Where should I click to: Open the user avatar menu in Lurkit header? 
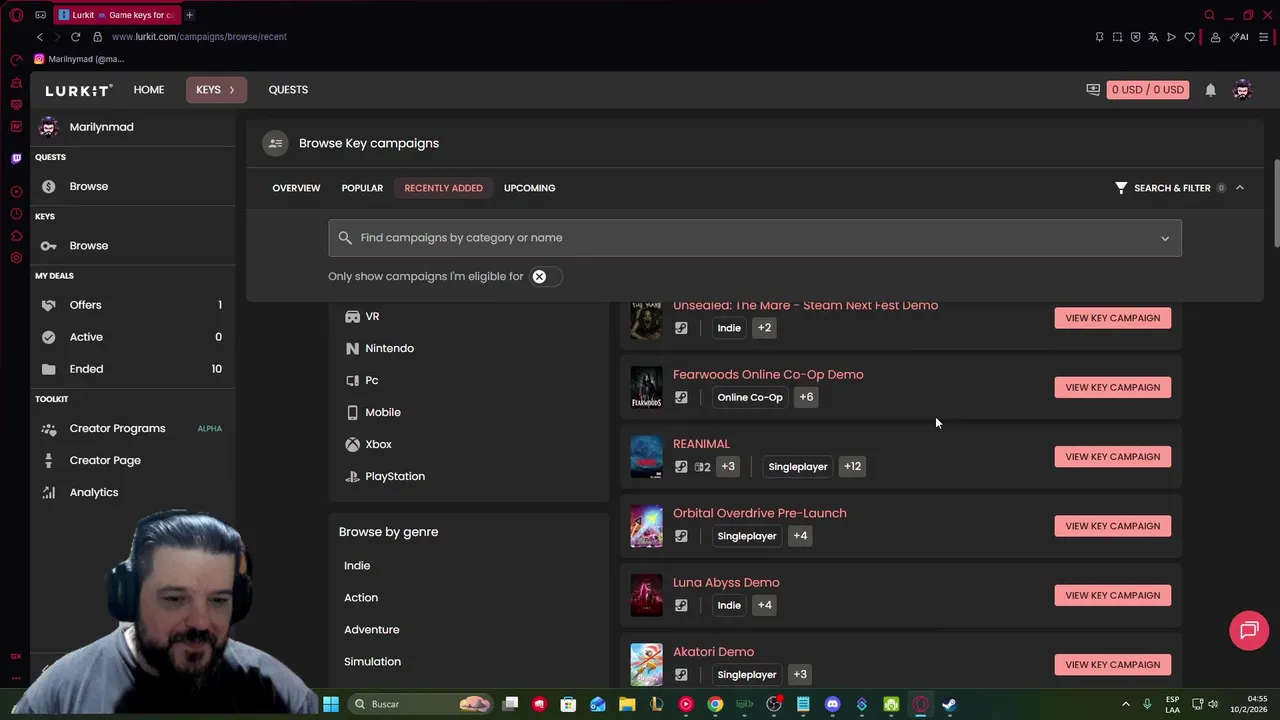[1242, 90]
